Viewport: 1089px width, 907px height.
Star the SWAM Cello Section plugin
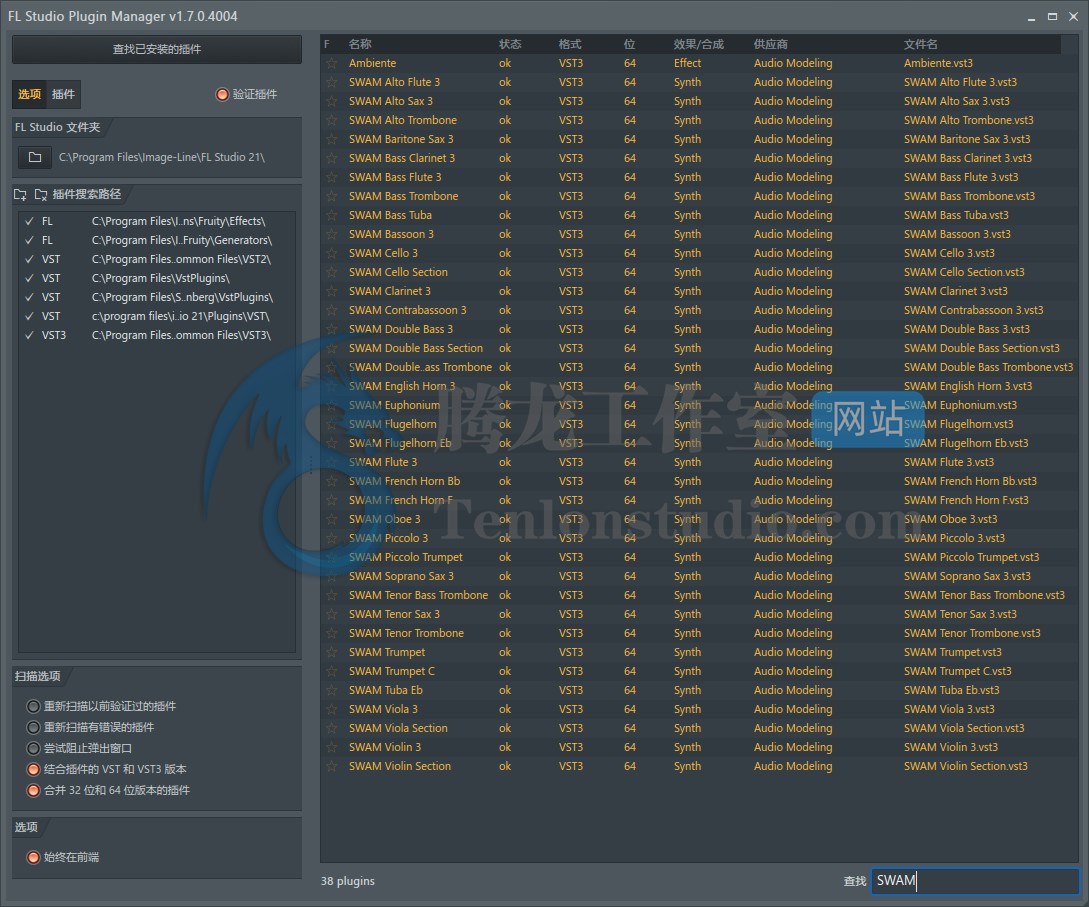pyautogui.click(x=331, y=272)
